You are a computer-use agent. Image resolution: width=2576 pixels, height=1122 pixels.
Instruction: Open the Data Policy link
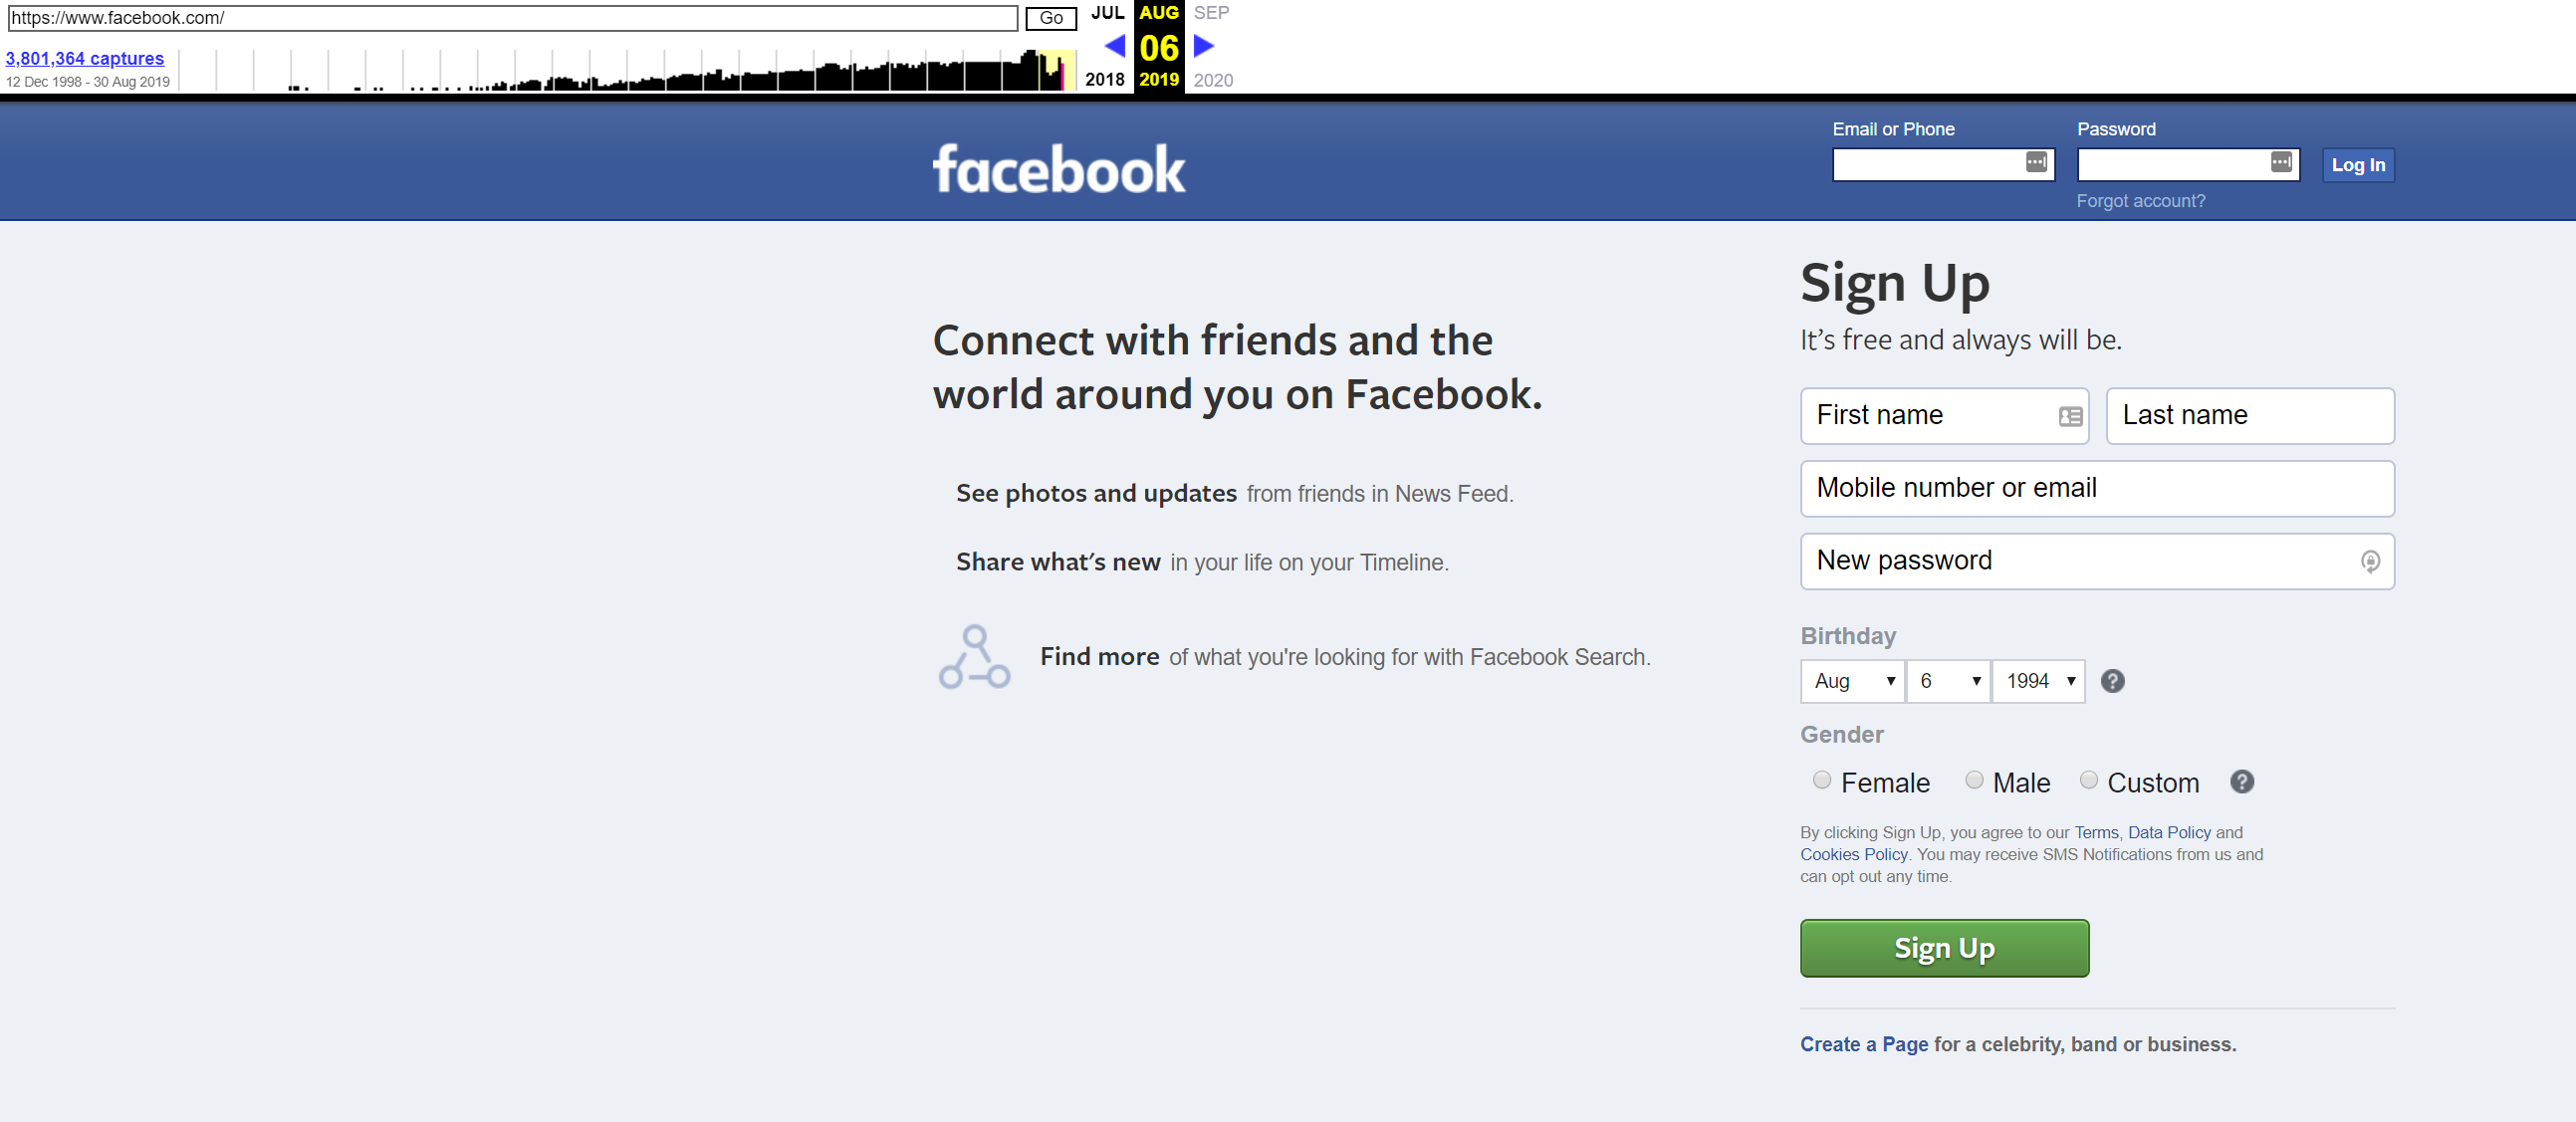point(2169,832)
